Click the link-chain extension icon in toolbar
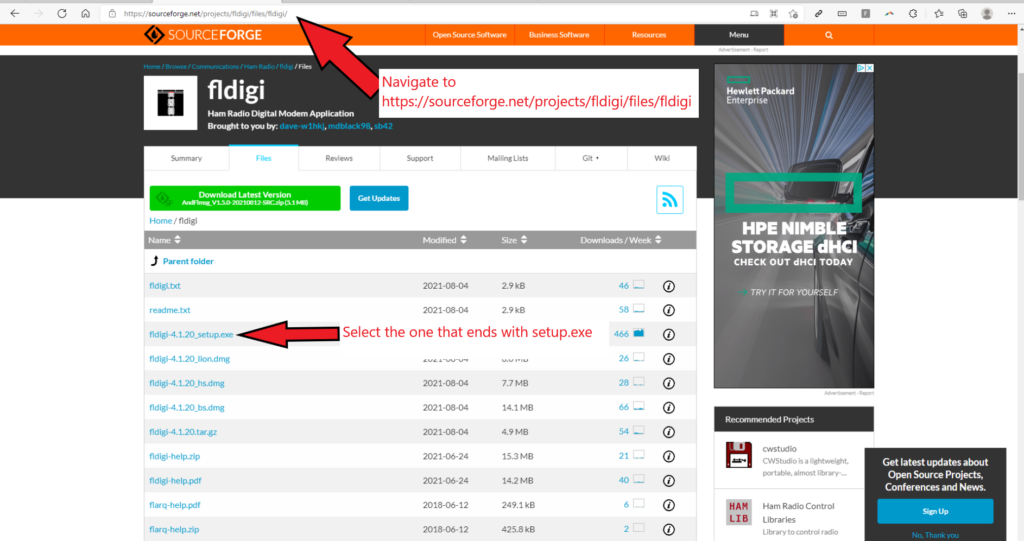The image size is (1024, 541). coord(818,13)
